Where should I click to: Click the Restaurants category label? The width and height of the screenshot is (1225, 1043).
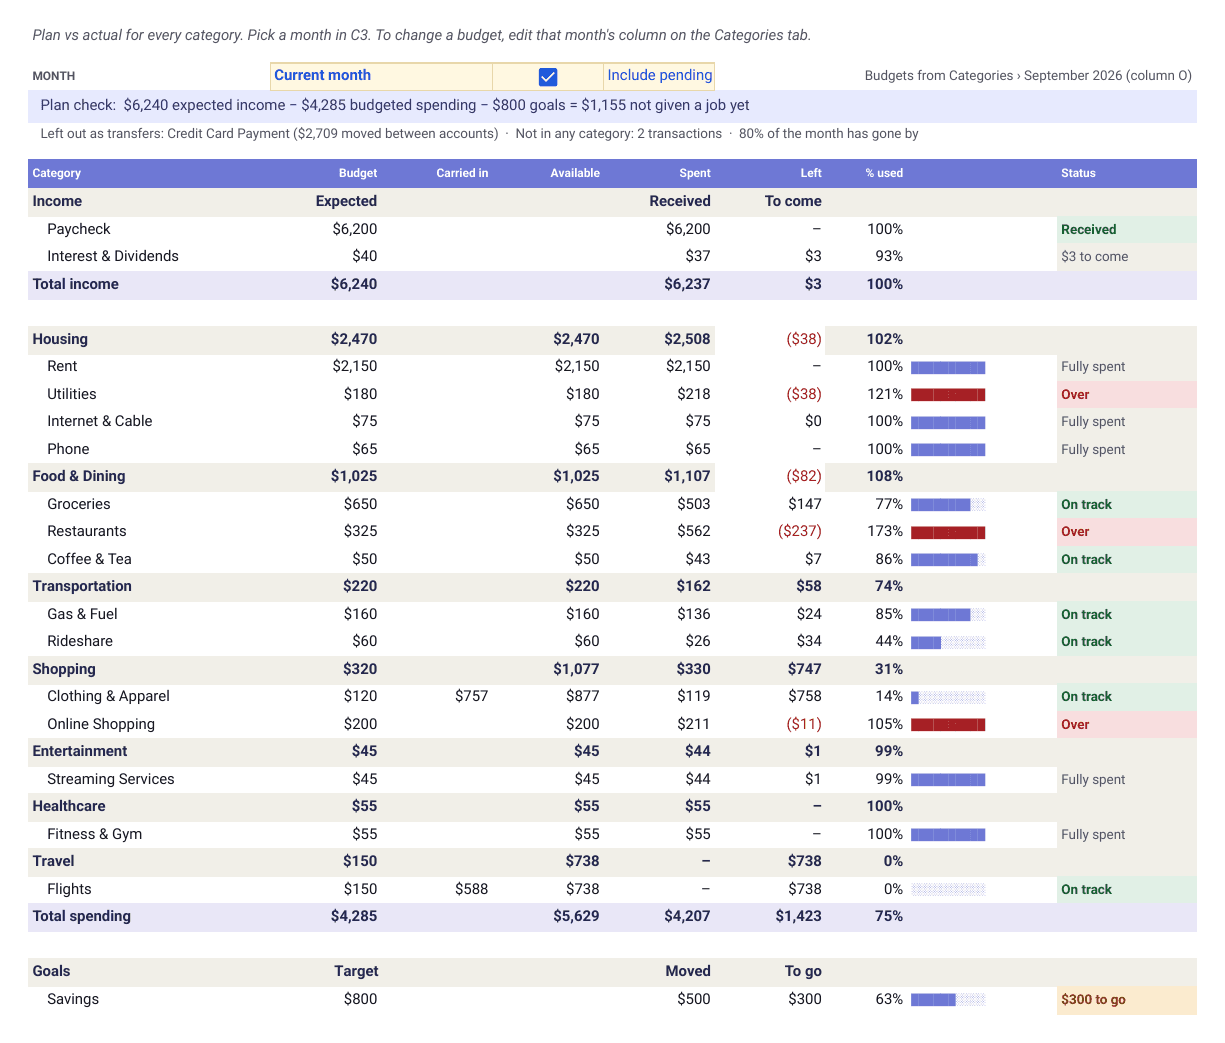tap(87, 531)
